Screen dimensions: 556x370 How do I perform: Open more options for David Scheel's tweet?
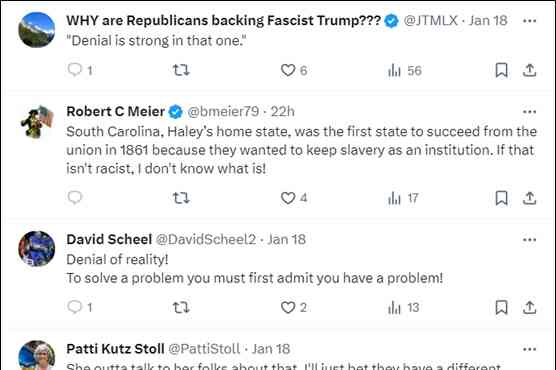pyautogui.click(x=529, y=240)
